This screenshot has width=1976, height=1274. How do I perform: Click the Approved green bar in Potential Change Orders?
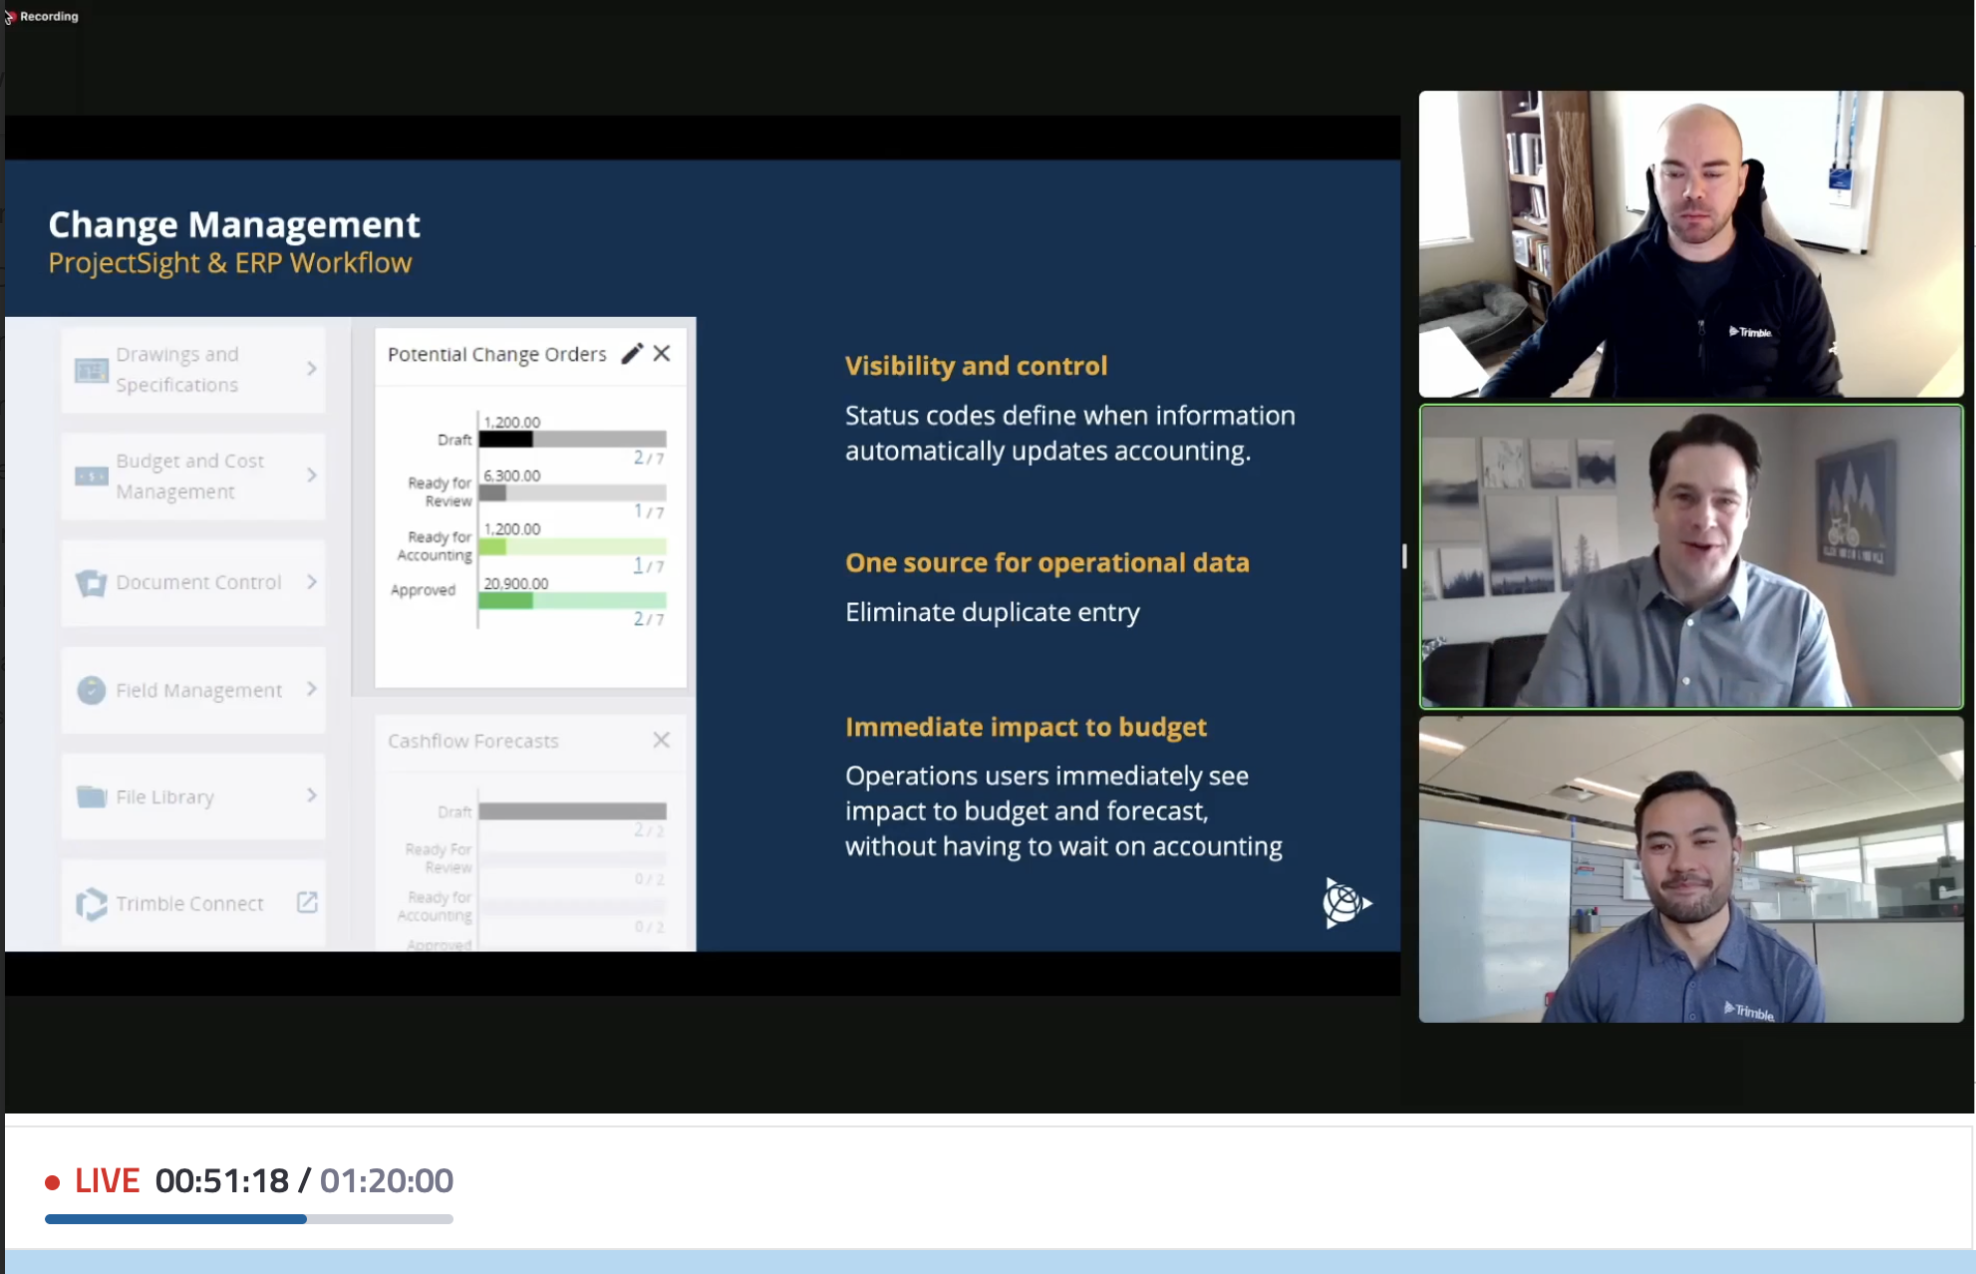pyautogui.click(x=572, y=601)
